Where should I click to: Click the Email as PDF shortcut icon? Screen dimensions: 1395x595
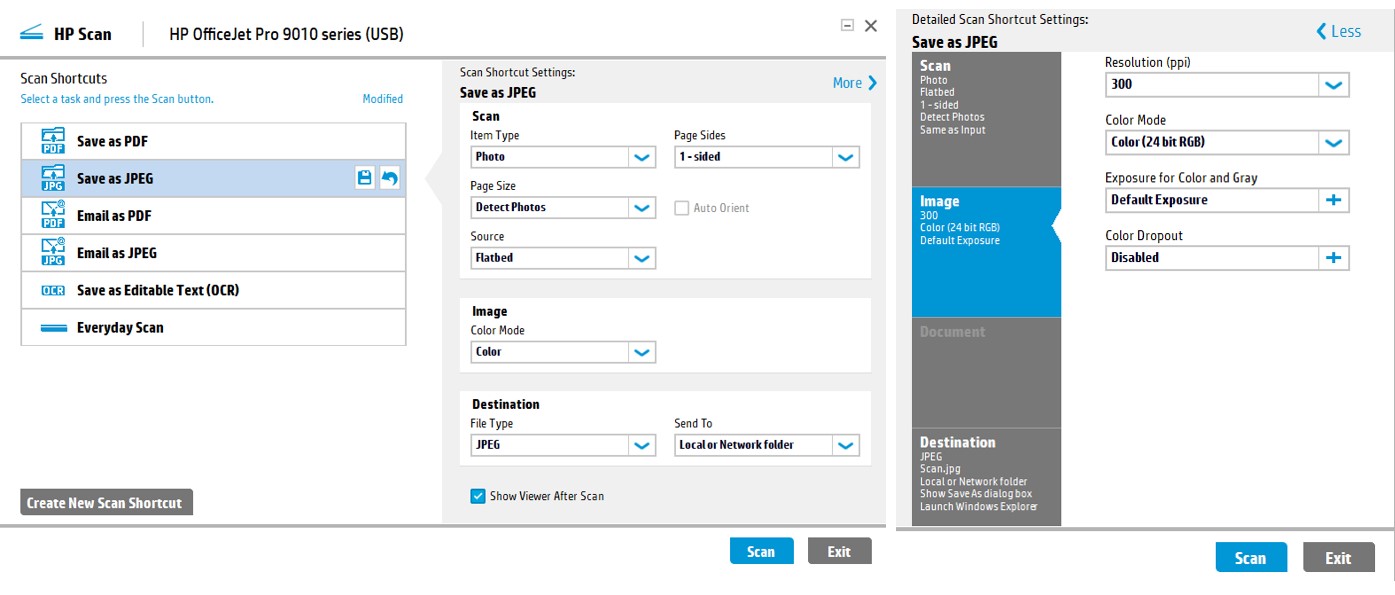(x=53, y=215)
